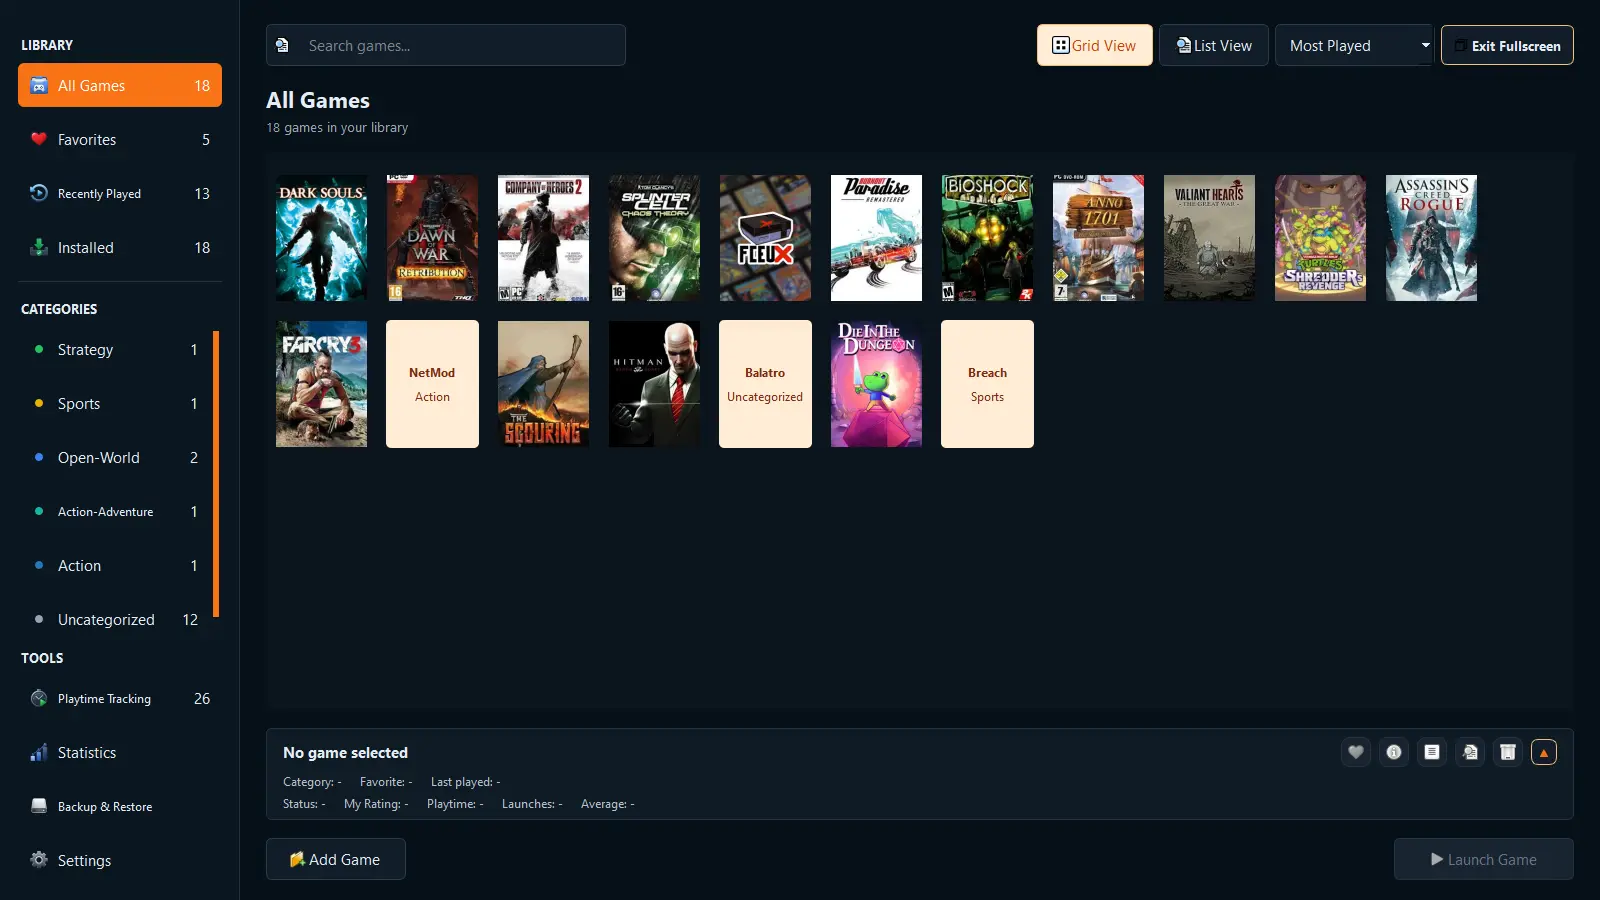This screenshot has height=900, width=1600.
Task: Select The Scouring game cover
Action: (x=543, y=384)
